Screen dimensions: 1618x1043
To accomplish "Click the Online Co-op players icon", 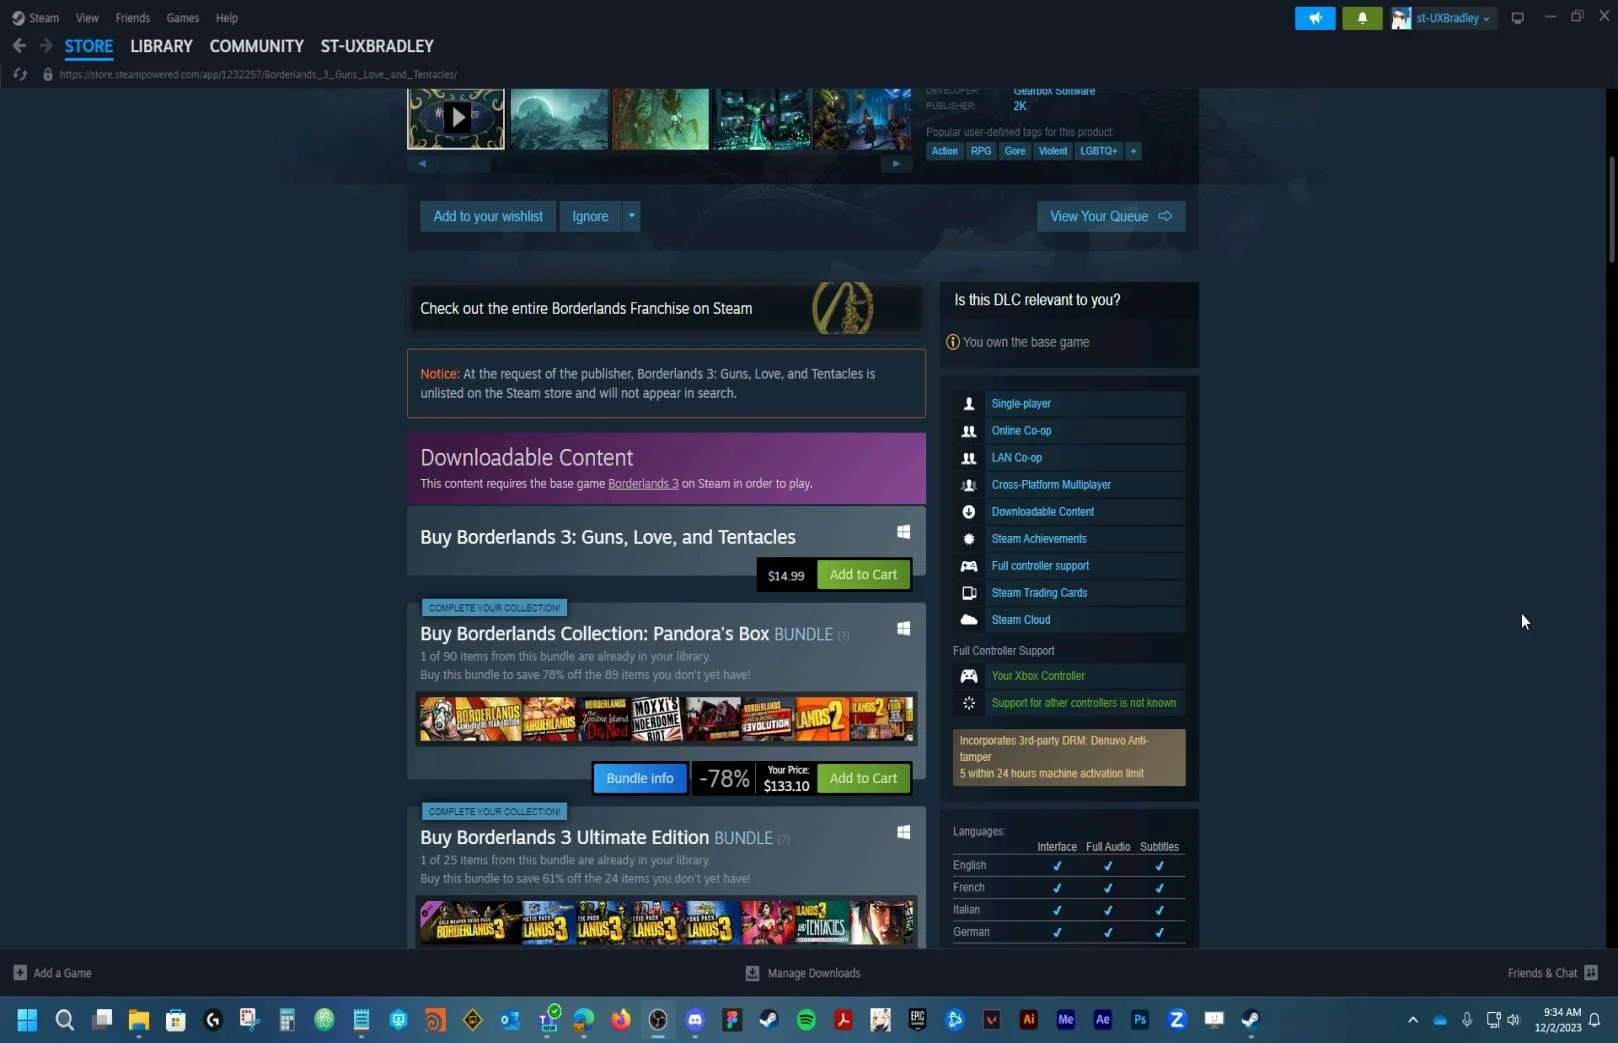I will 968,431.
